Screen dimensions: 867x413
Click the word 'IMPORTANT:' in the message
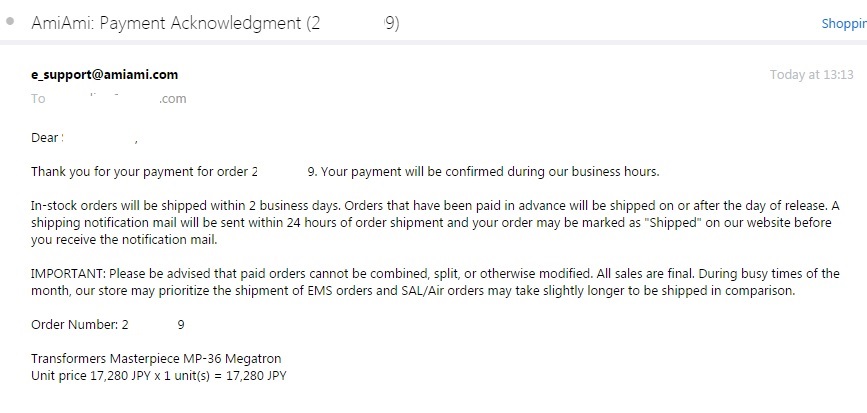(x=69, y=274)
